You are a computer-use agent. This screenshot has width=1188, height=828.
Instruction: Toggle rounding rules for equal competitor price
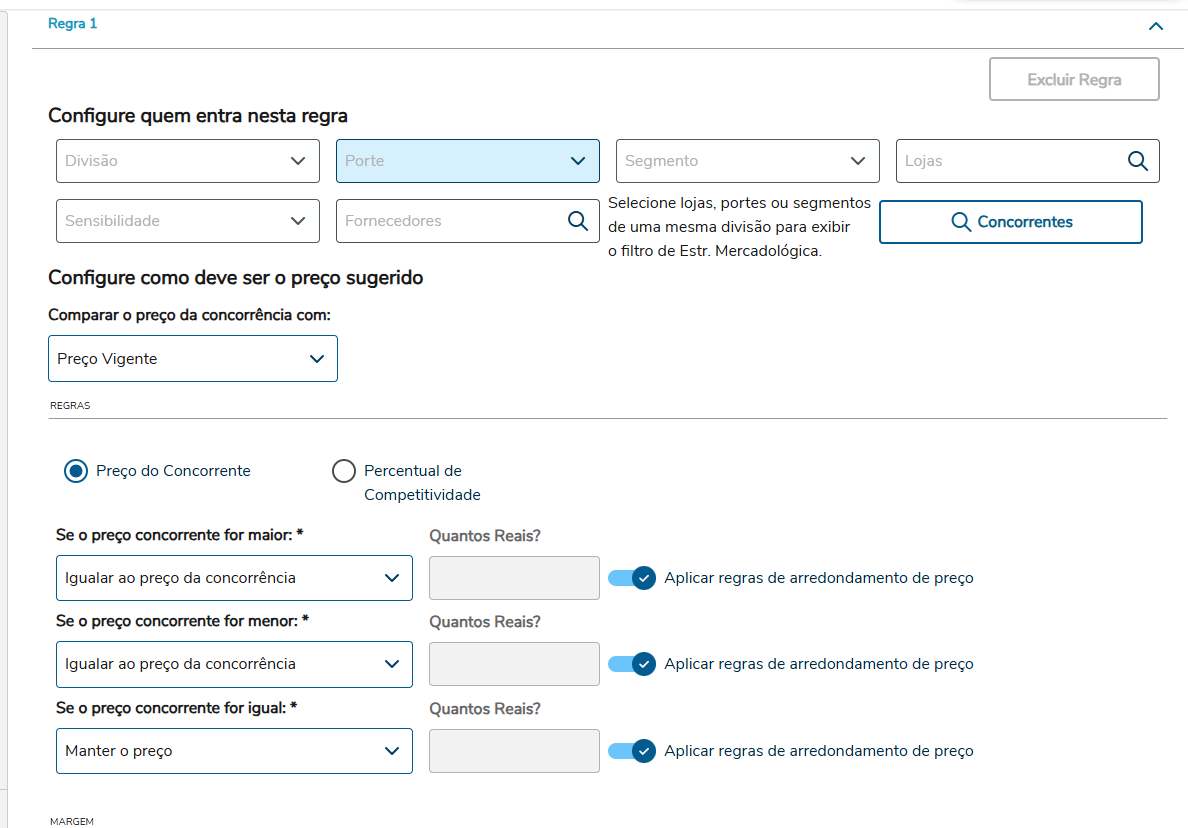[x=632, y=751]
